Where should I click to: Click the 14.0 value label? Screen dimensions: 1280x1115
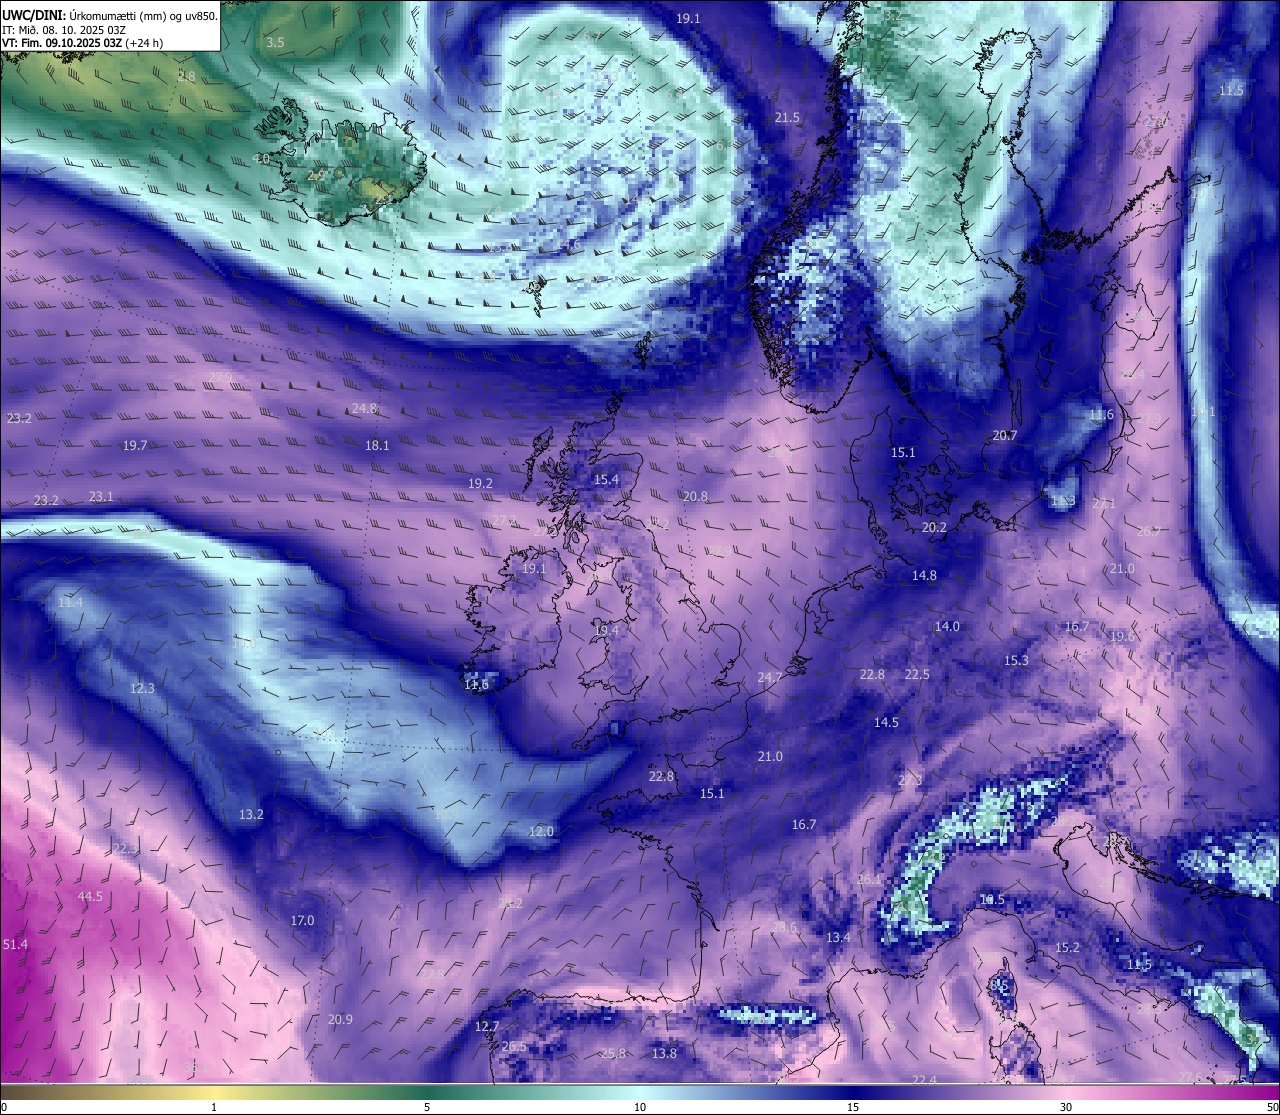pyautogui.click(x=947, y=626)
